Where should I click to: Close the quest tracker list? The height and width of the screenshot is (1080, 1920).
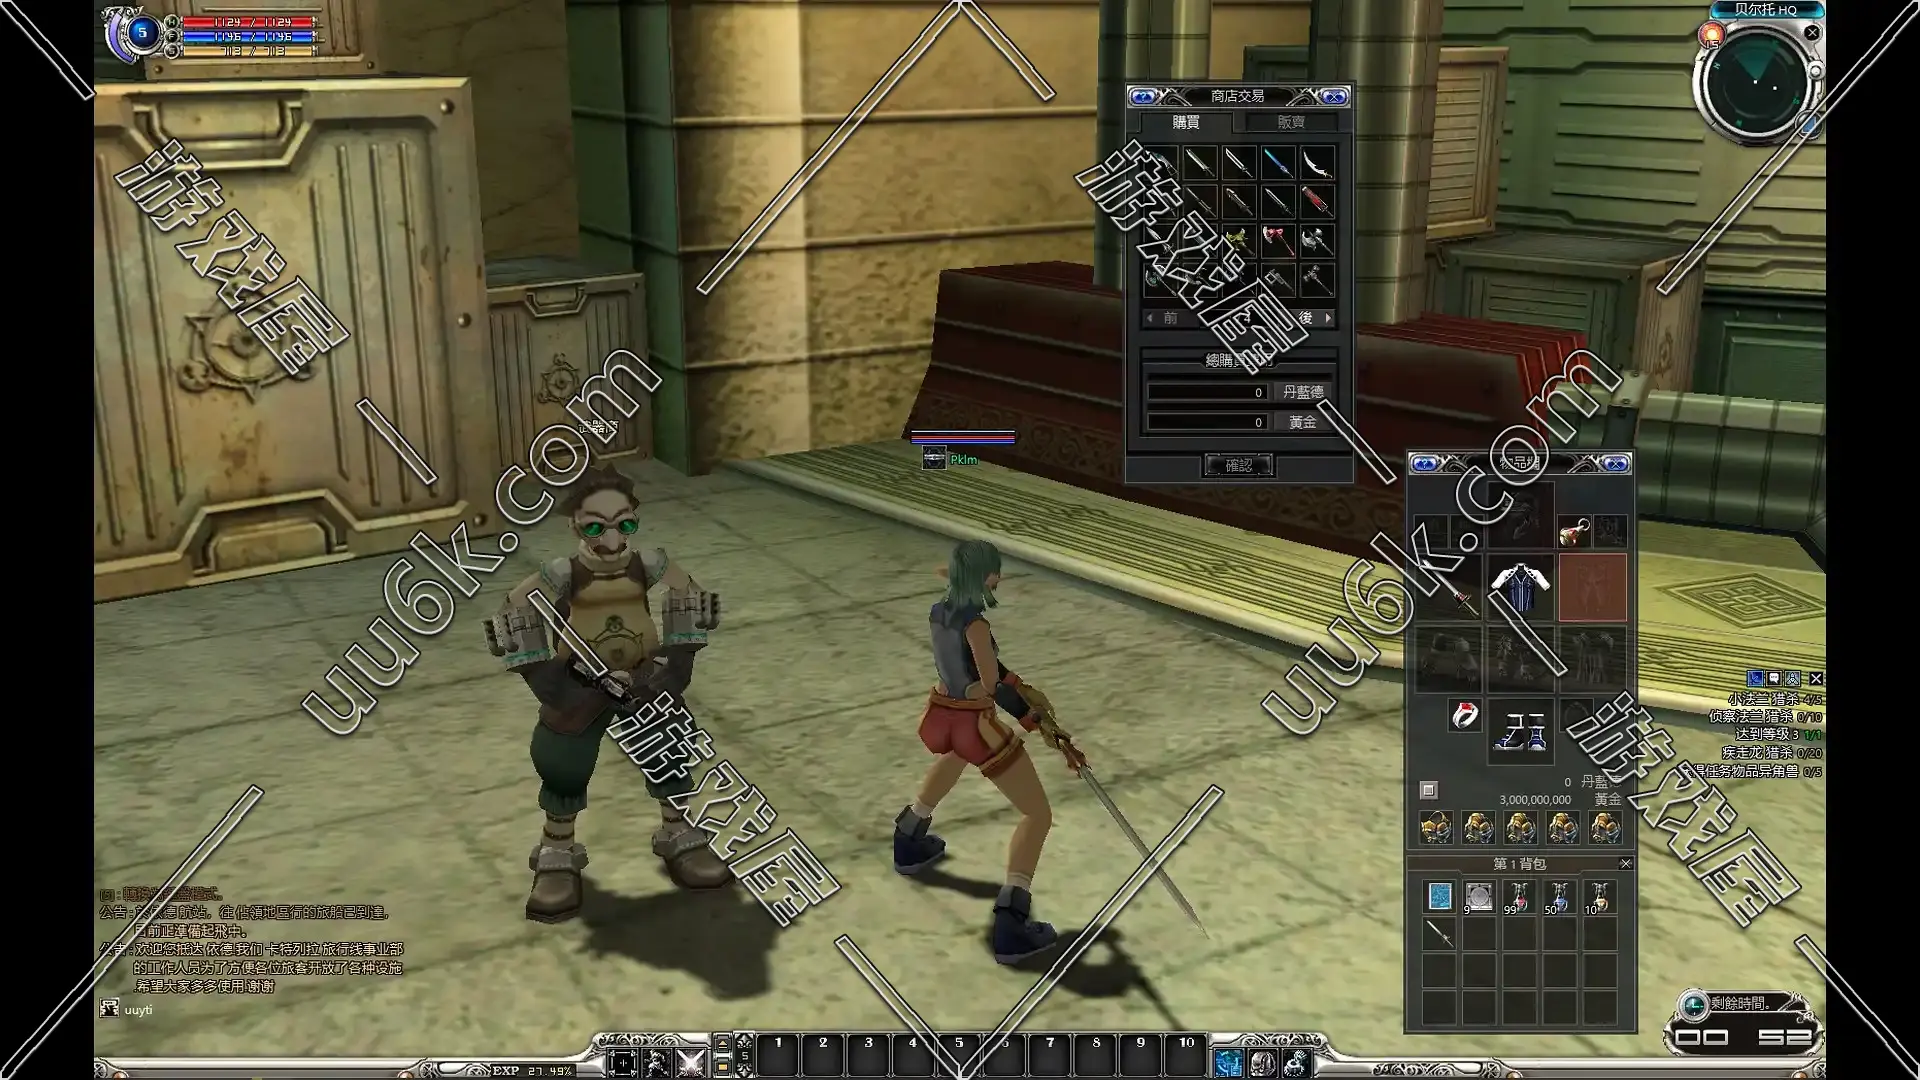click(x=1816, y=679)
